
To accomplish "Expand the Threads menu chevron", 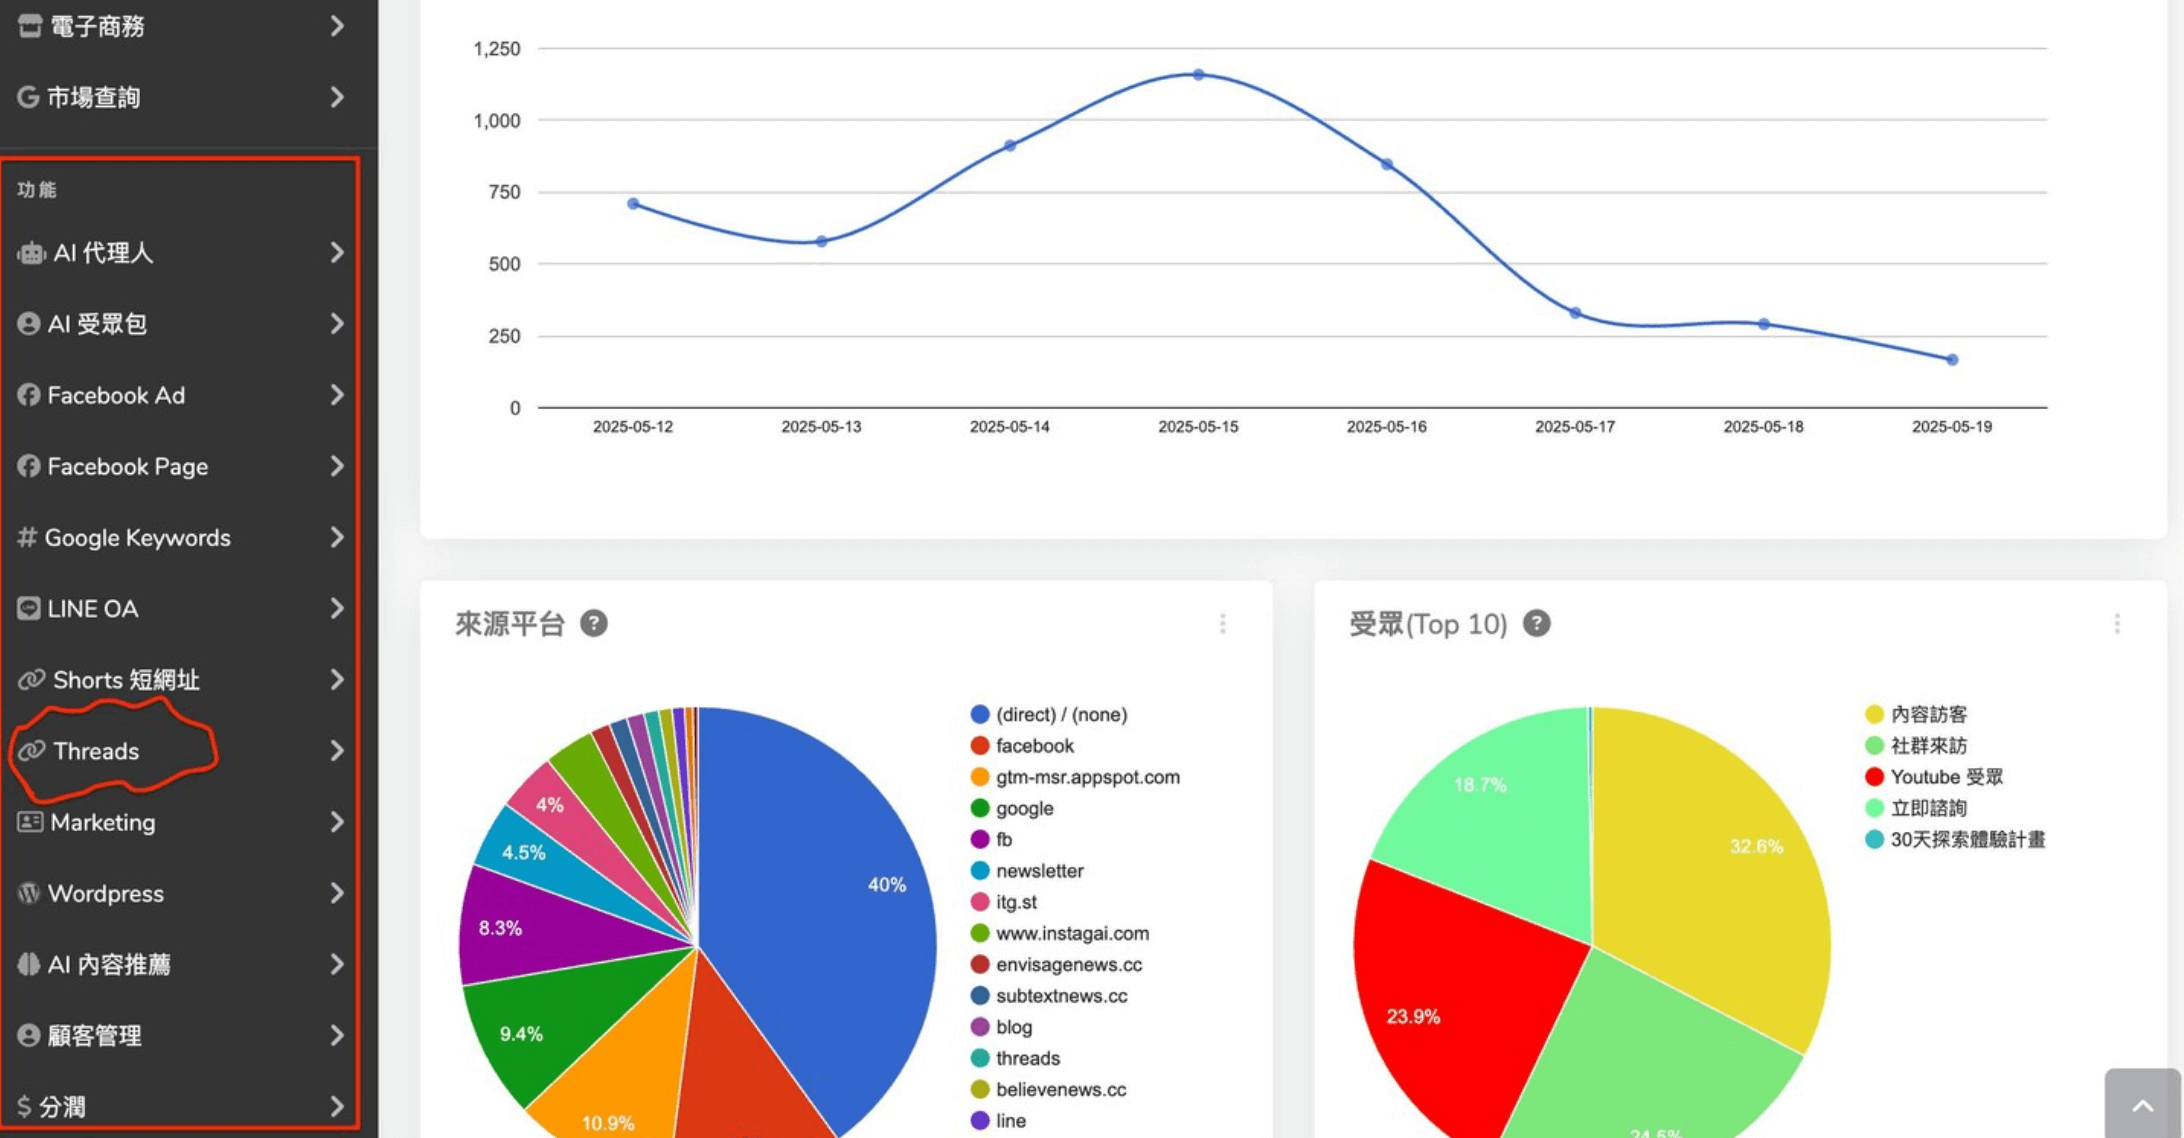I will click(x=337, y=751).
